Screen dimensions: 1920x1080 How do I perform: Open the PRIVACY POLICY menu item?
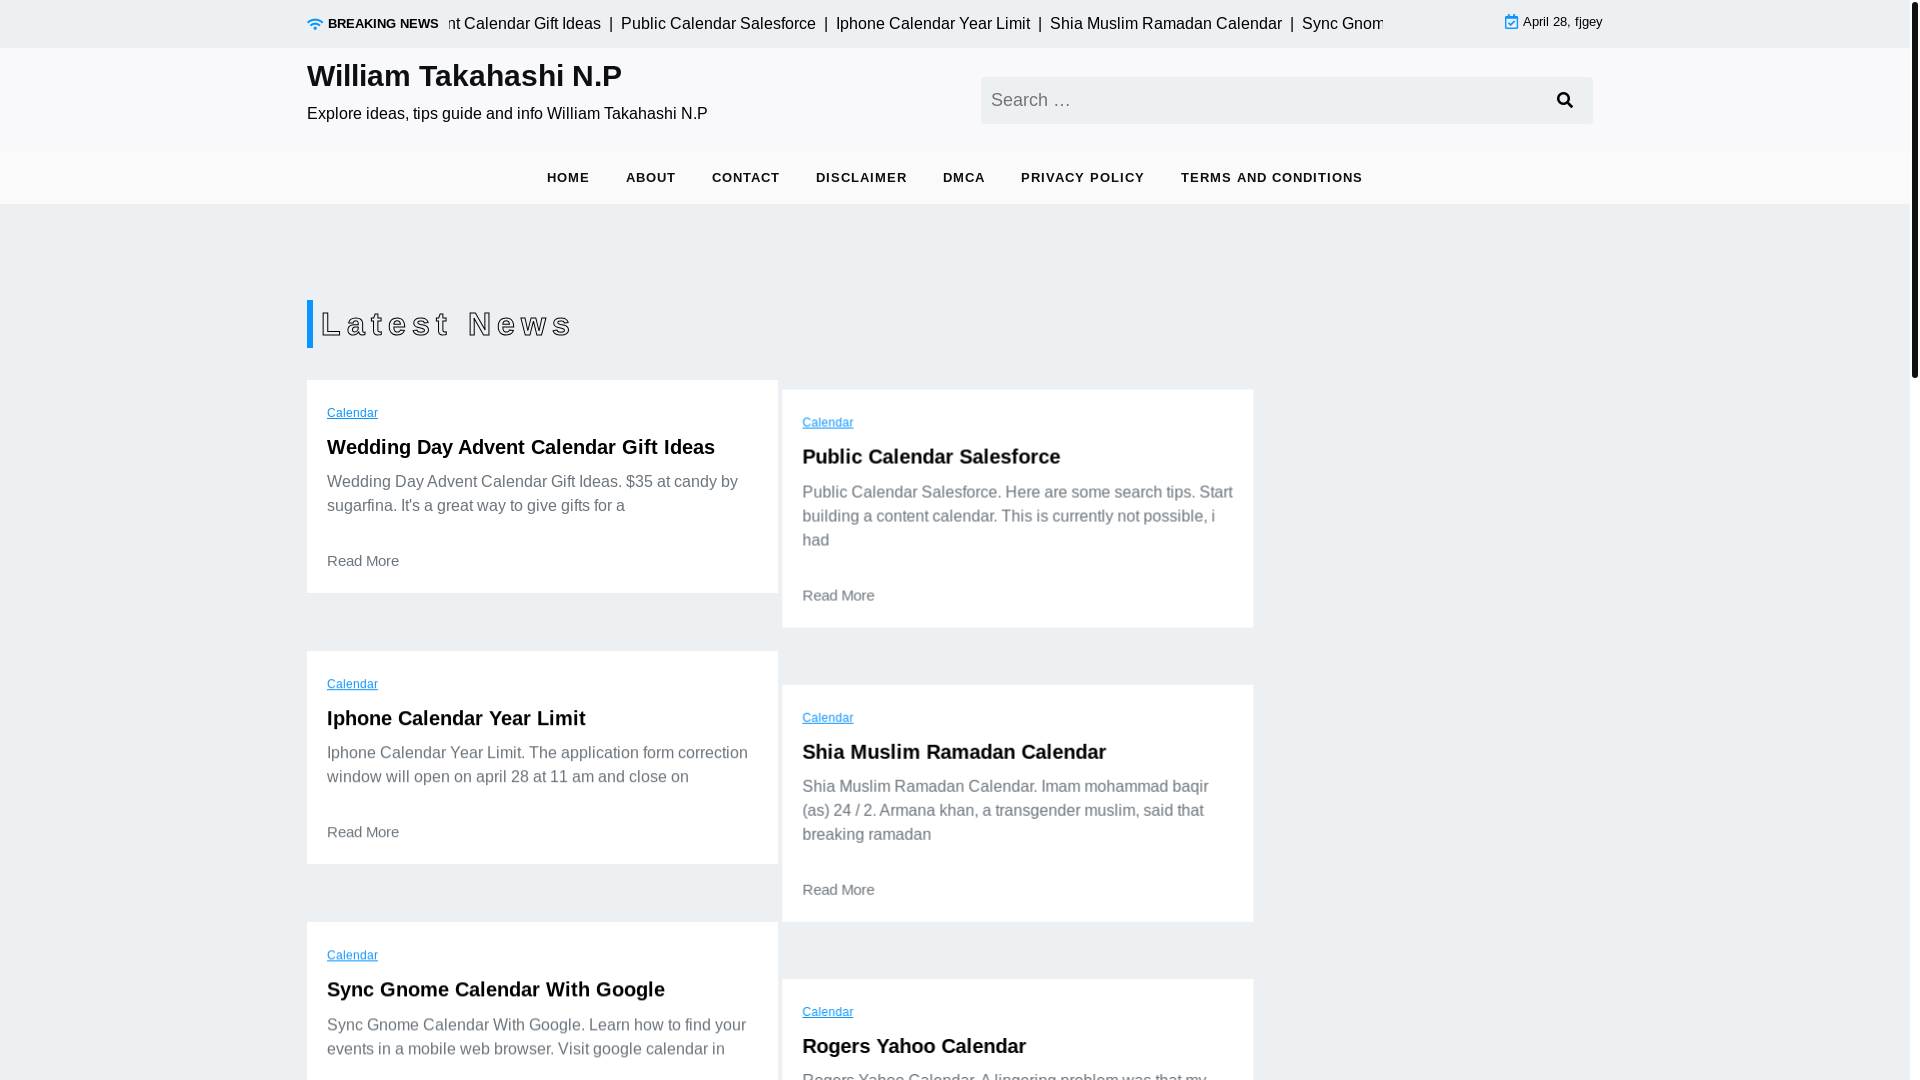click(1083, 178)
